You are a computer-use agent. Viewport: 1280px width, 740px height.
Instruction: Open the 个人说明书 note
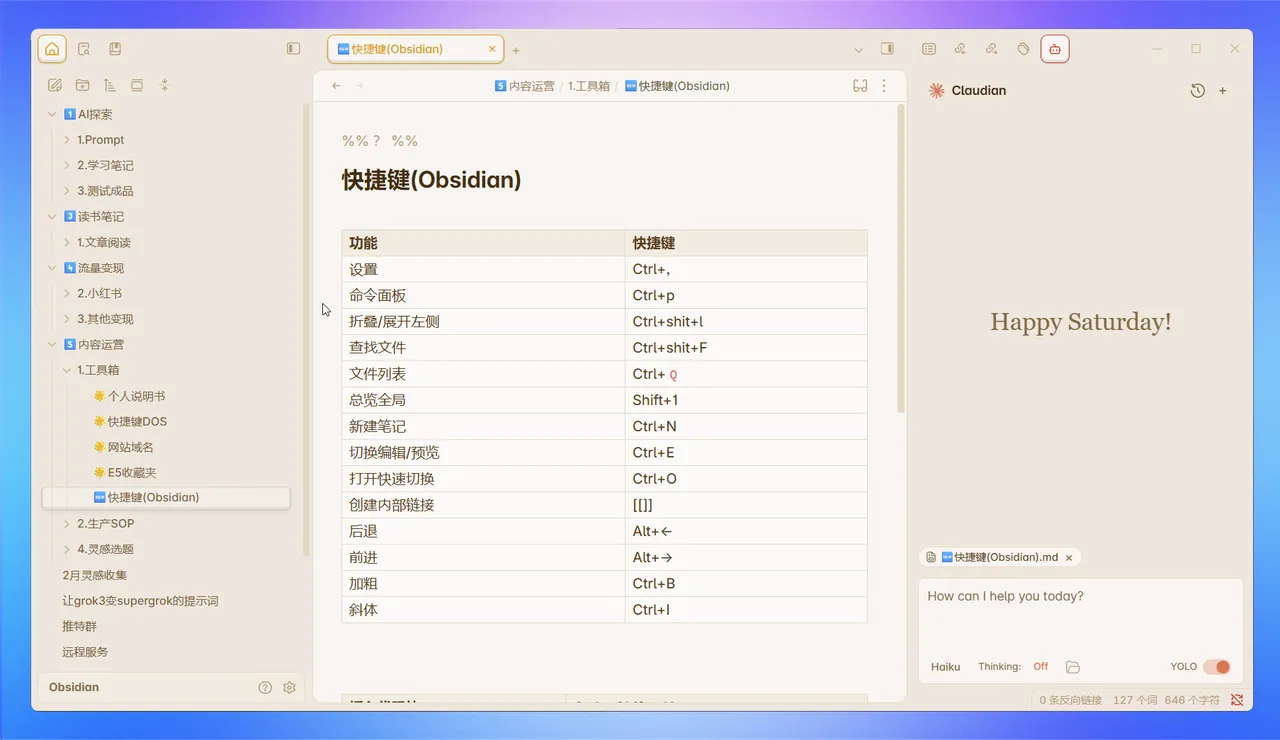[x=136, y=396]
